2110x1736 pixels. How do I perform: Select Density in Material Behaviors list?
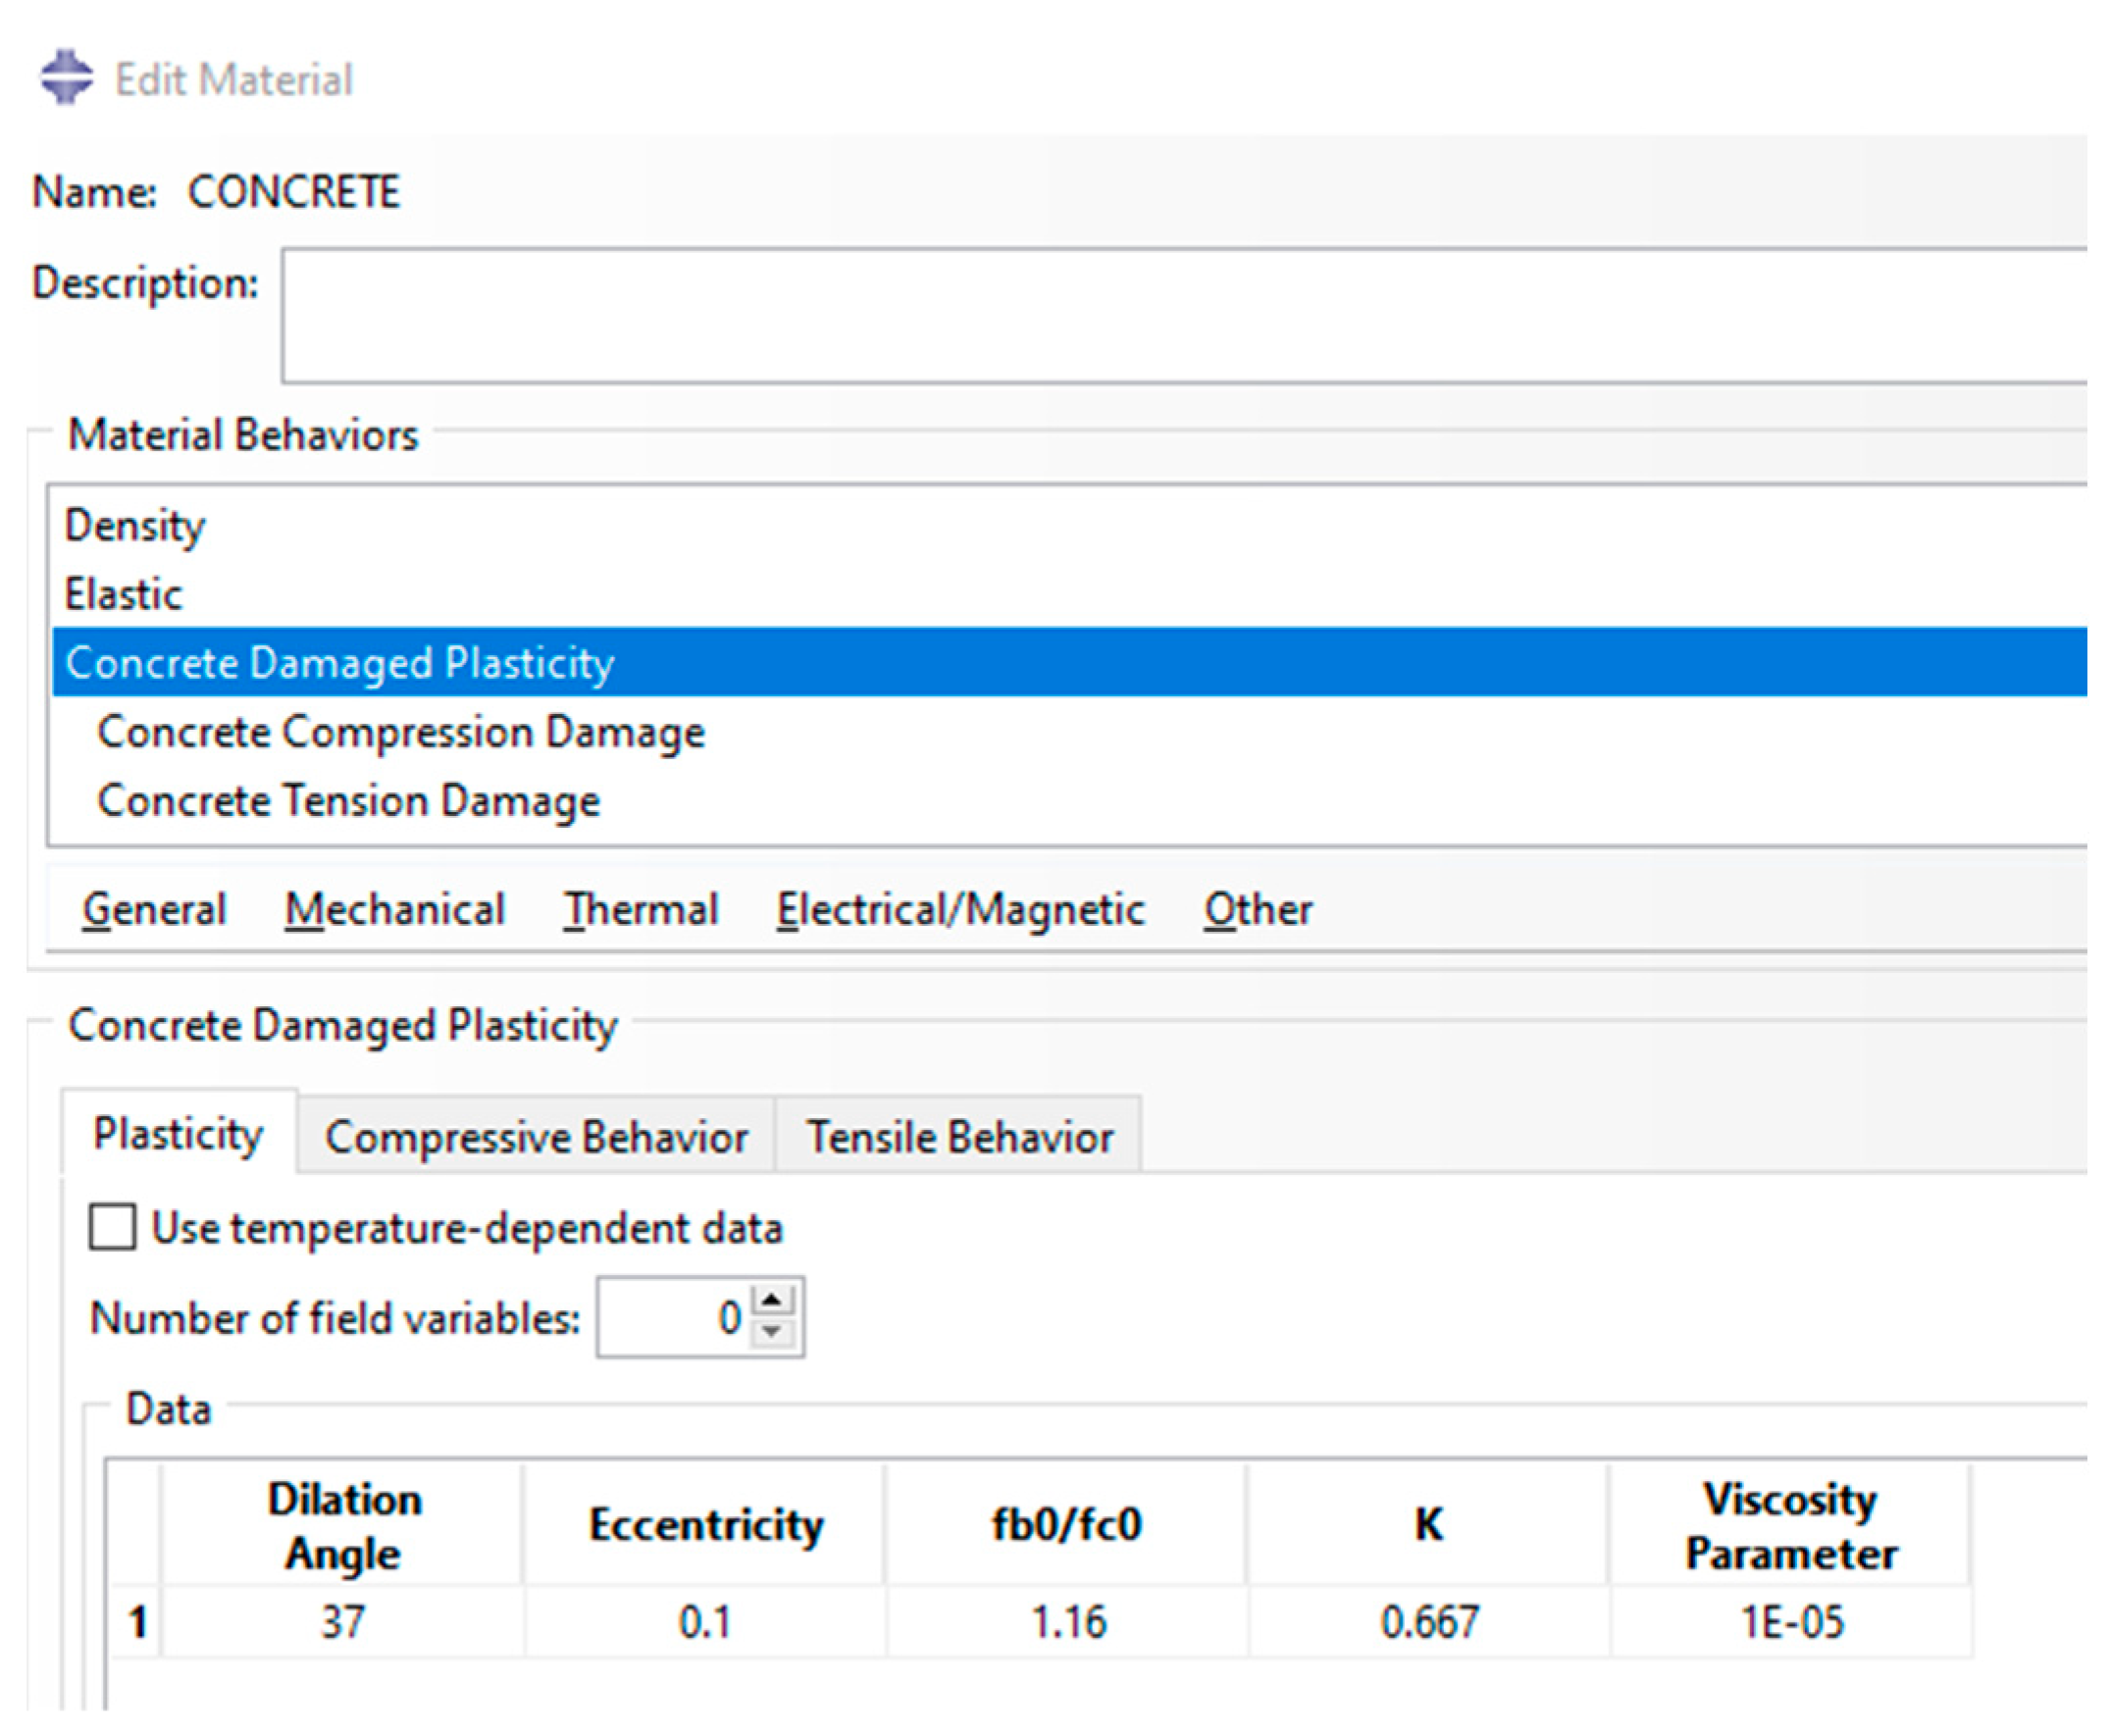(x=135, y=525)
